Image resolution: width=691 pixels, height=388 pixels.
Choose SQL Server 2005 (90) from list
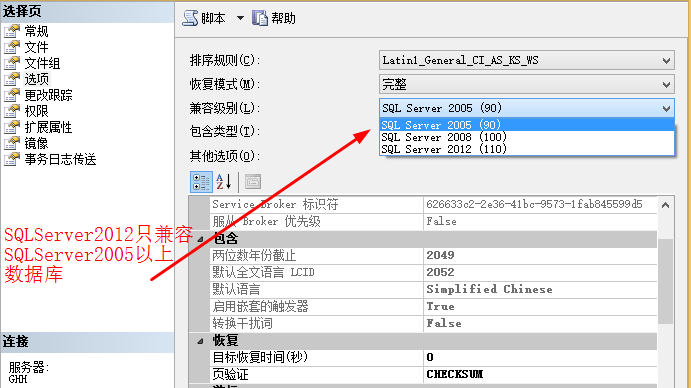[527, 125]
